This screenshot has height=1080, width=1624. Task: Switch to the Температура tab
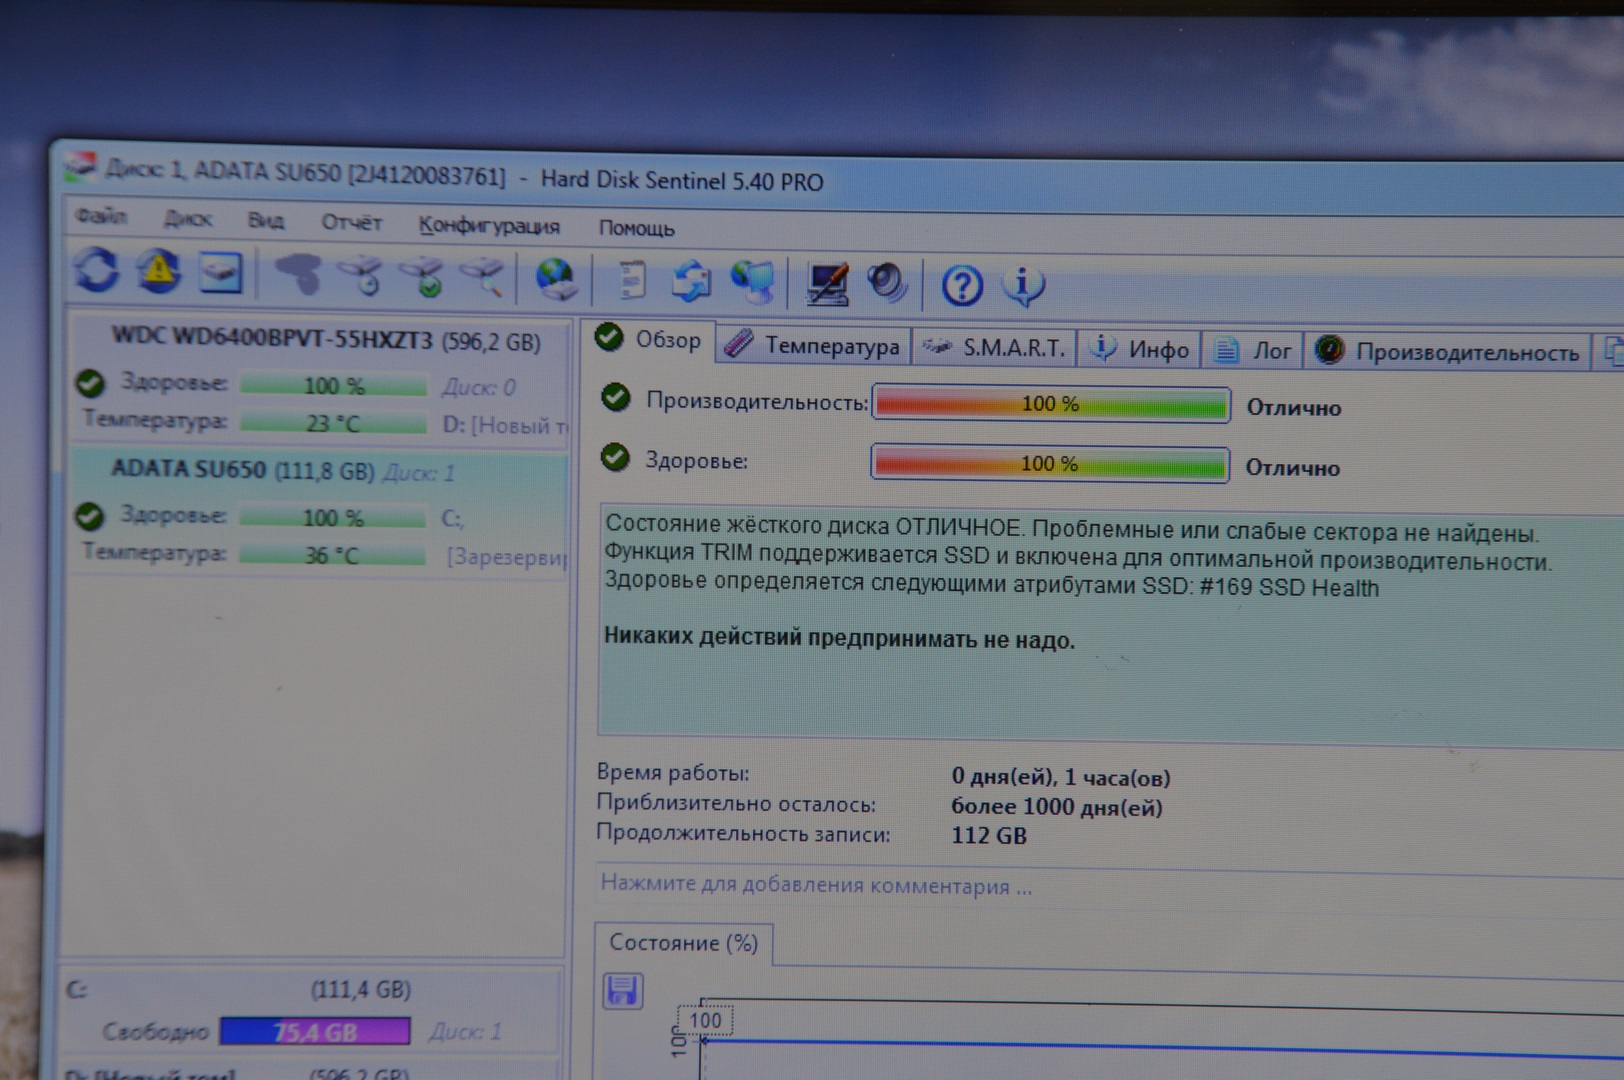[x=814, y=346]
